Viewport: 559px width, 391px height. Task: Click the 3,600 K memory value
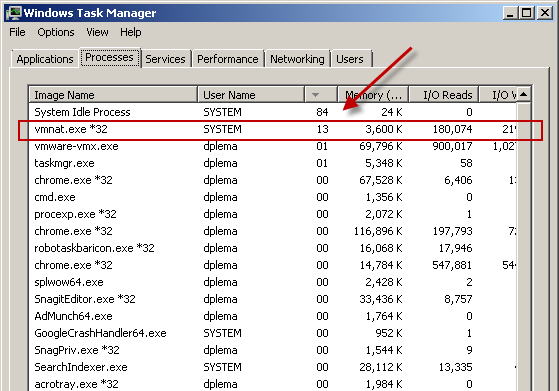pos(384,129)
